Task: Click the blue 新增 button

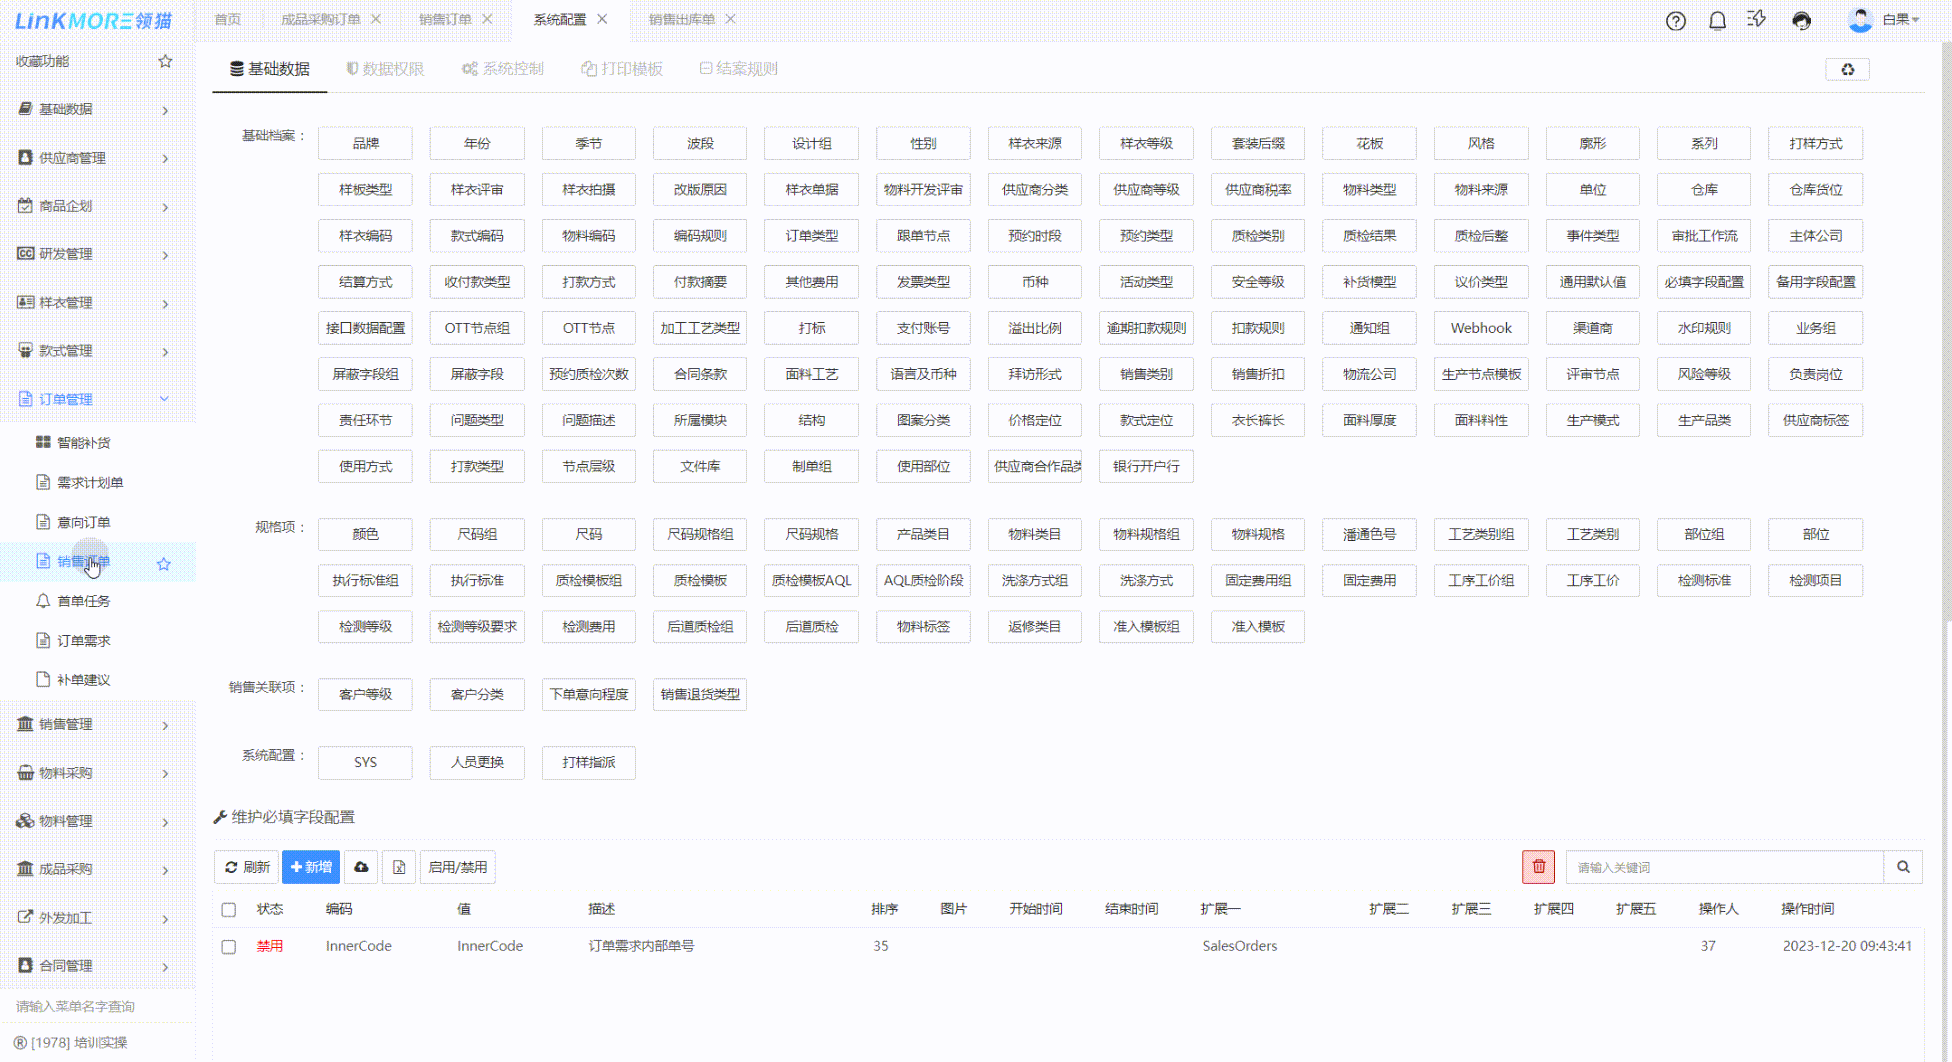Action: [x=311, y=867]
